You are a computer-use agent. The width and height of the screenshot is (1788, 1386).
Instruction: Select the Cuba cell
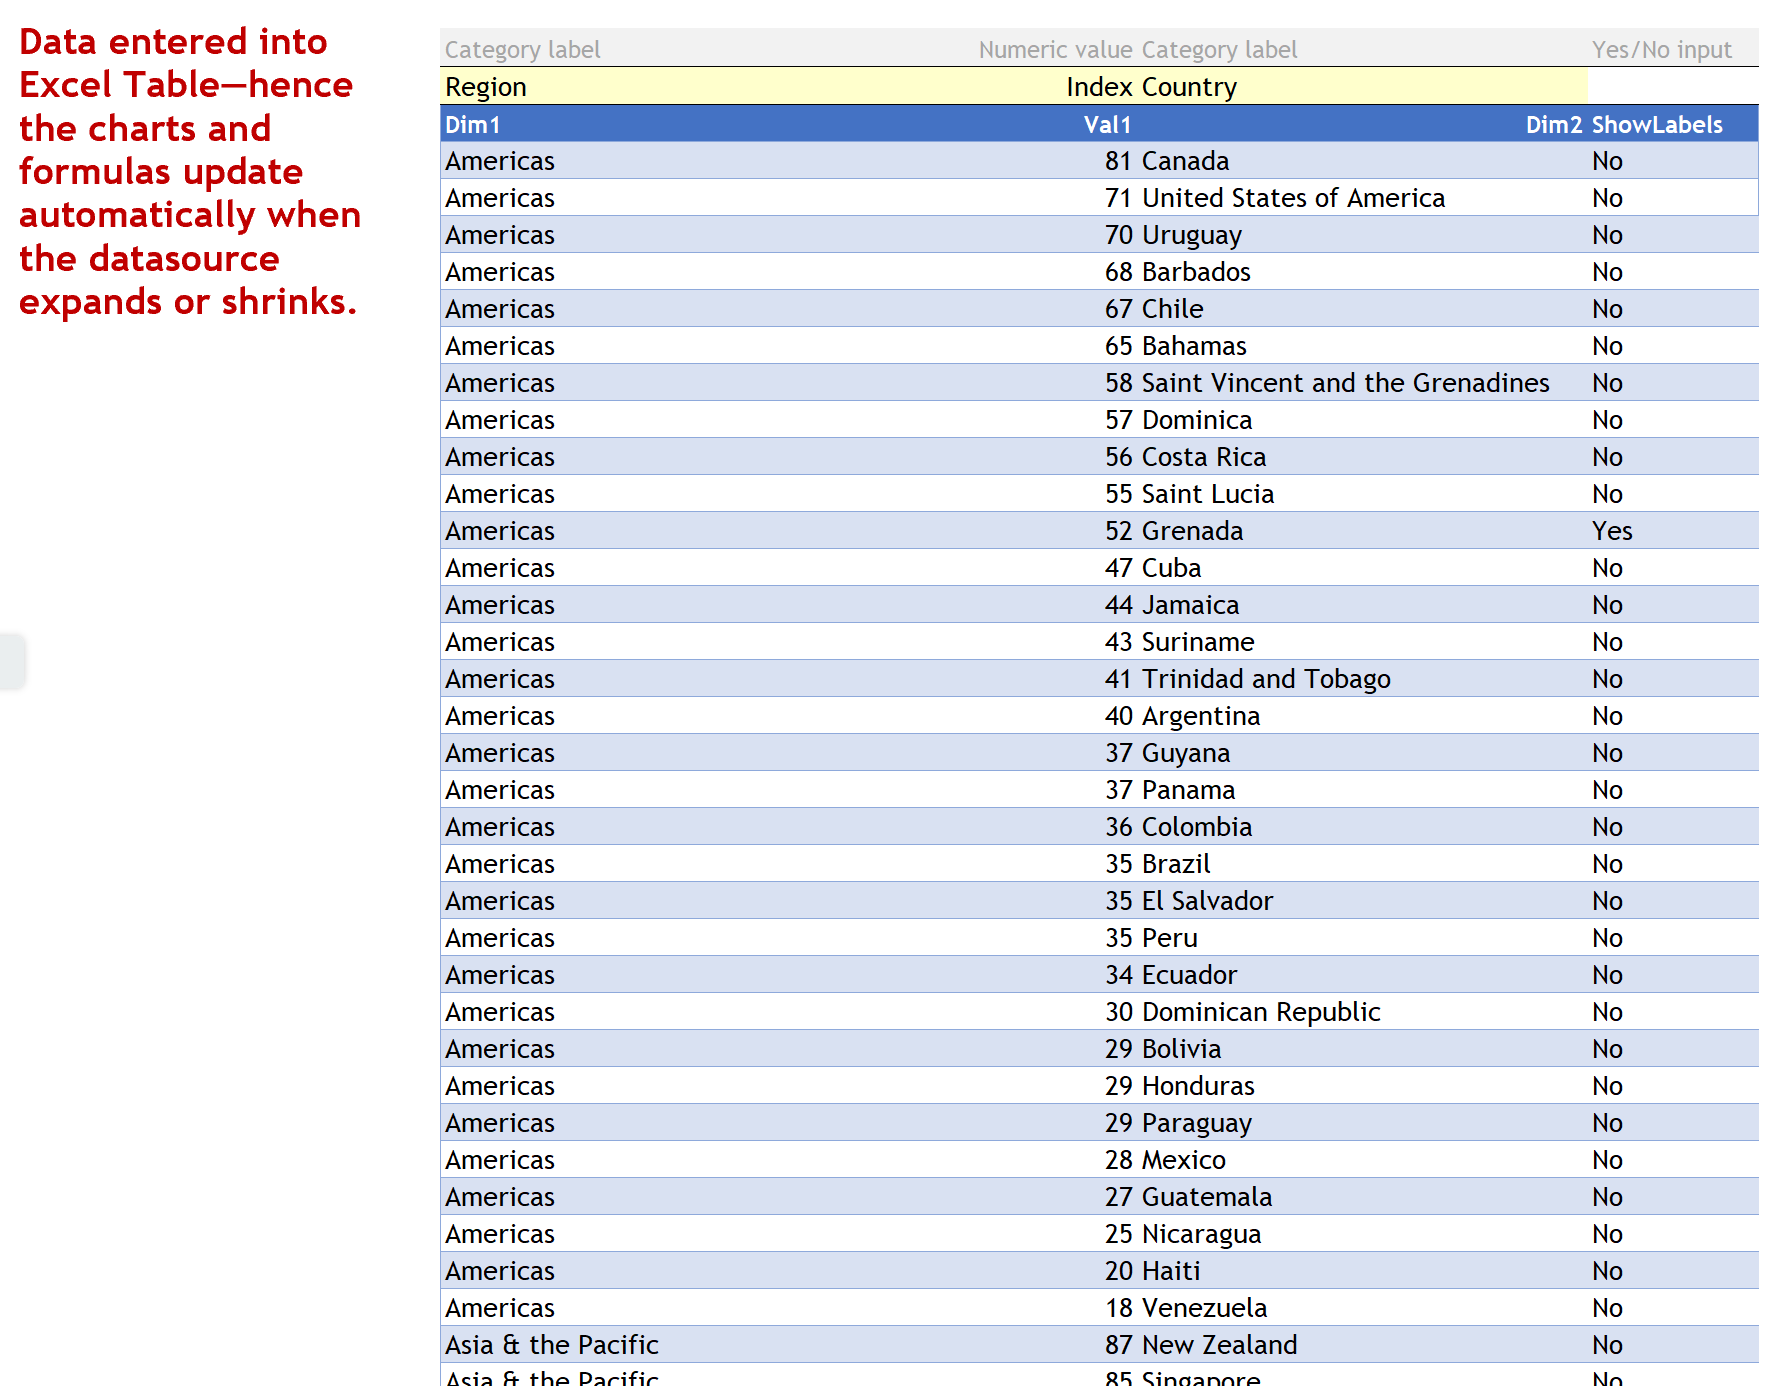(x=1362, y=568)
